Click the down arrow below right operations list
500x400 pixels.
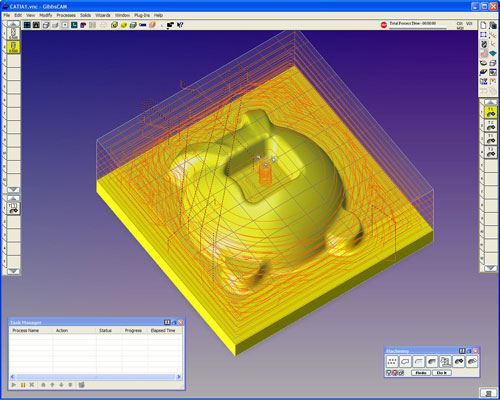490,268
